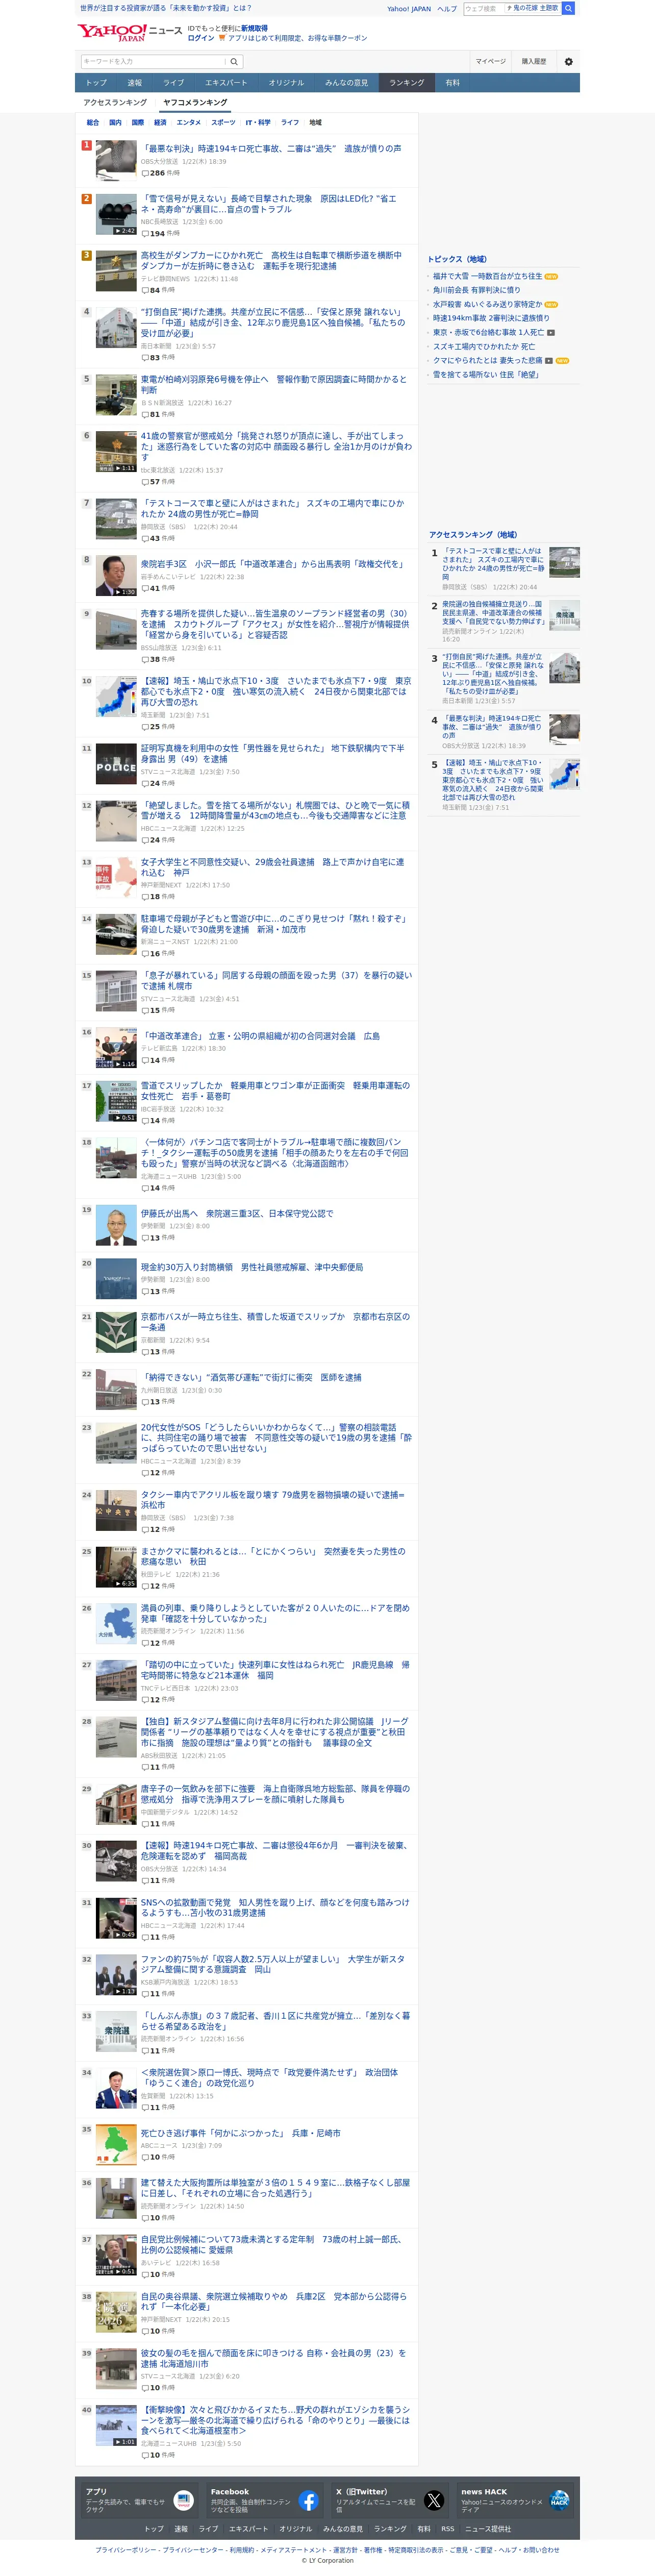Click the 新規取得 ID link
Viewport: 655px width, 2576px height.
pos(254,29)
